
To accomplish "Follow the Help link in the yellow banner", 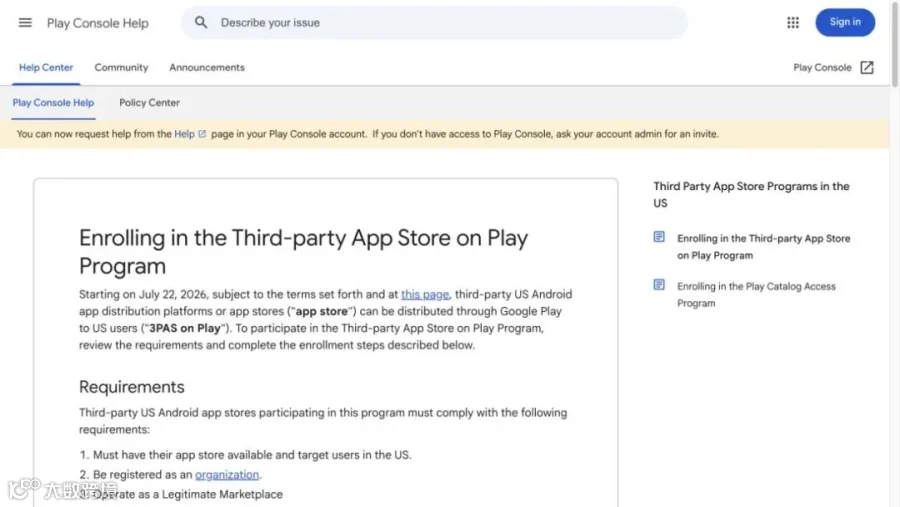I will (x=184, y=134).
